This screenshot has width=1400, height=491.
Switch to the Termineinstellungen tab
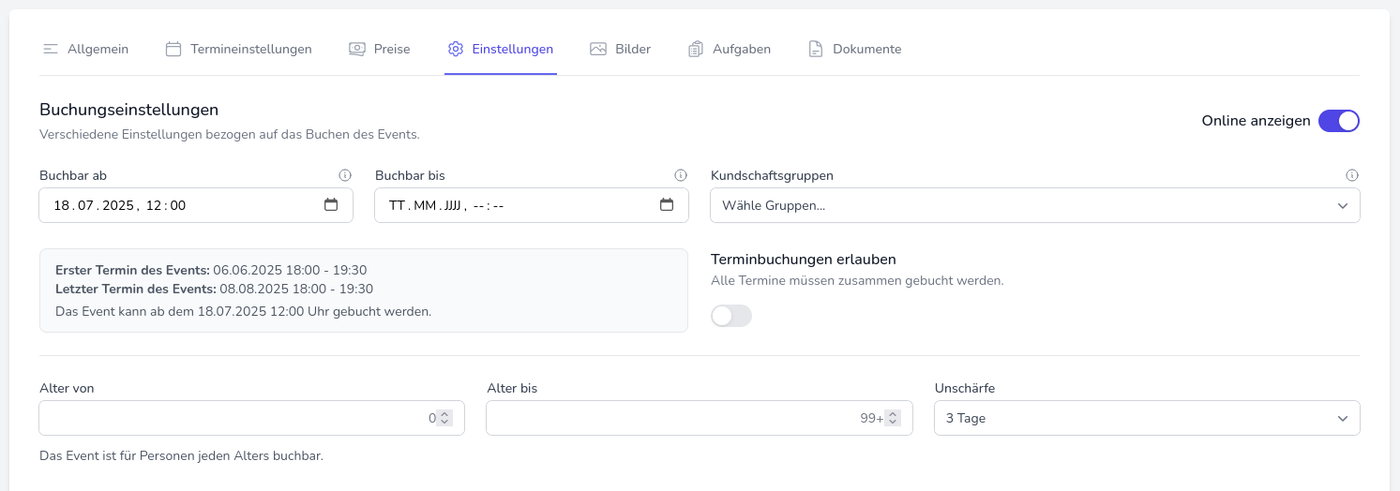(238, 49)
